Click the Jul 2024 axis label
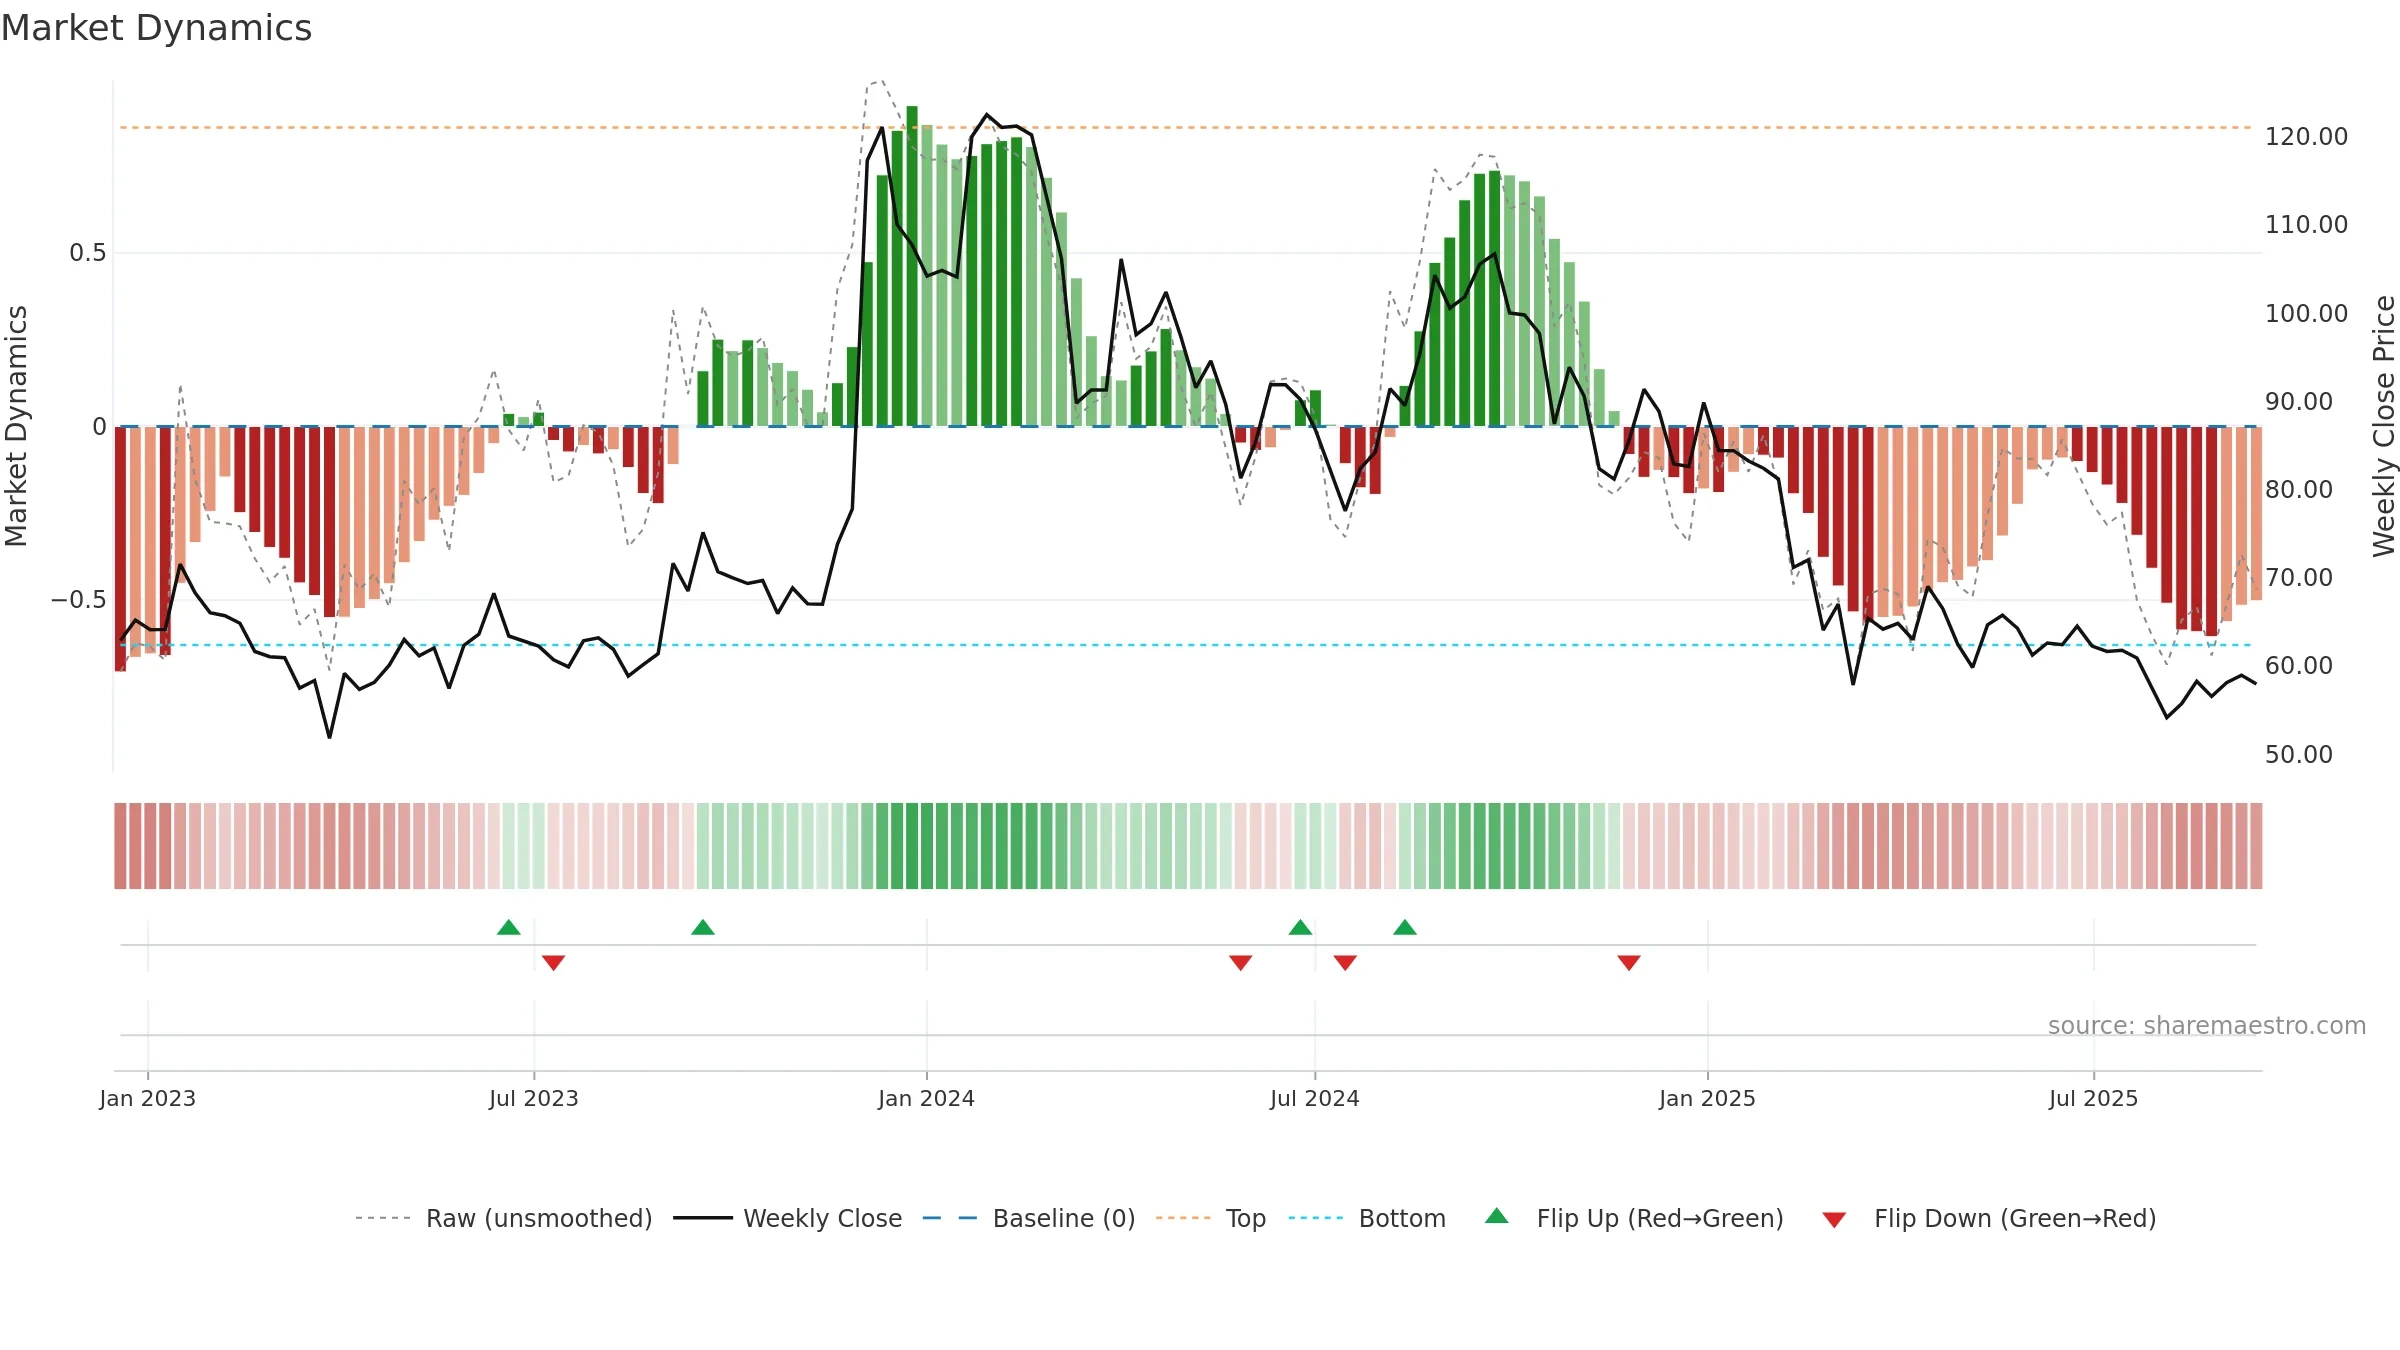 point(1315,1098)
